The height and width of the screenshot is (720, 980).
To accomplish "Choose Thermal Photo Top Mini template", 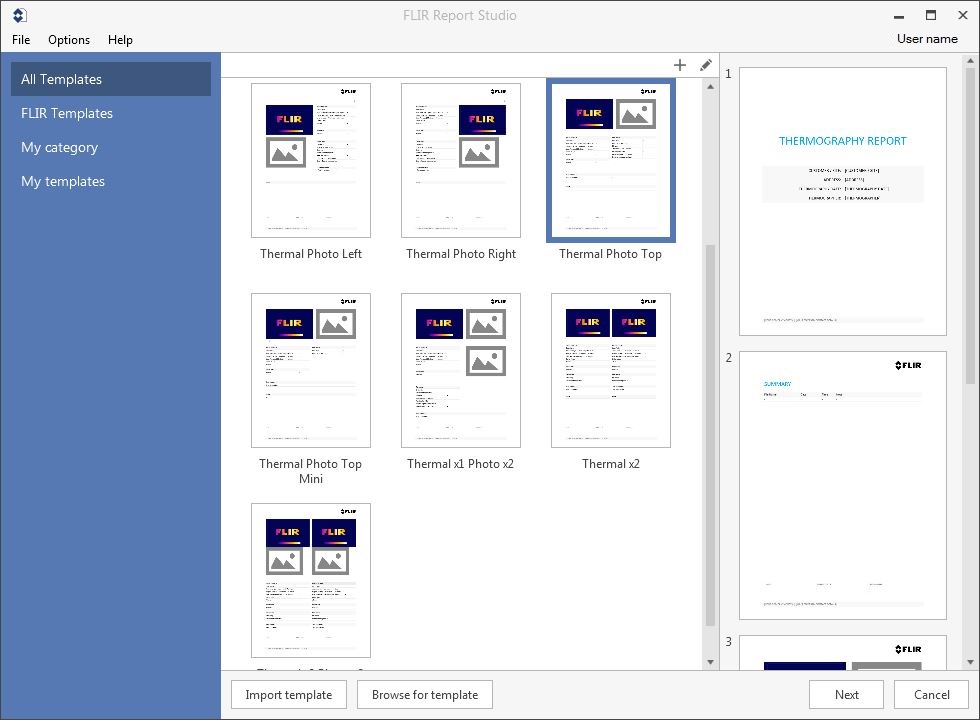I will point(311,371).
